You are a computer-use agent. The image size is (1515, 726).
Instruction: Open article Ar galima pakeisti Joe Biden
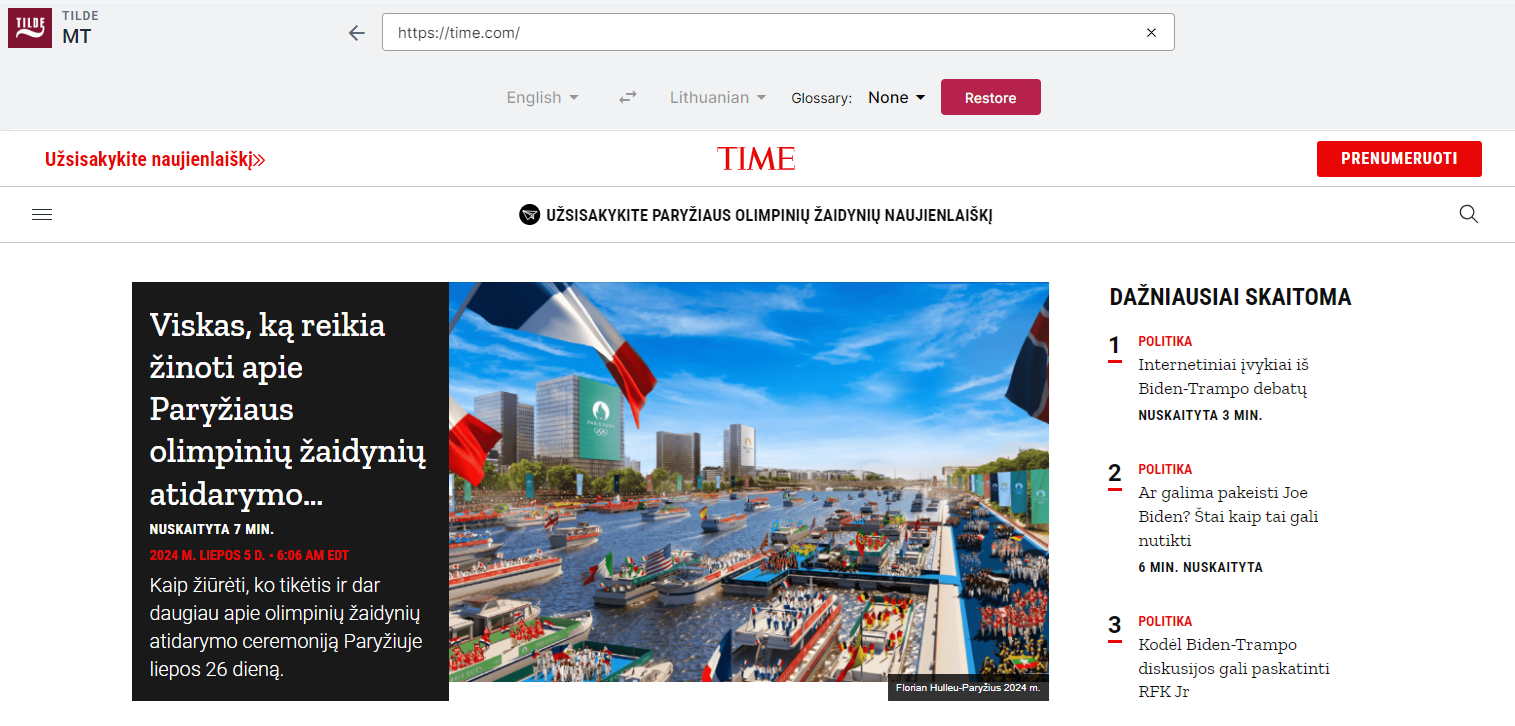pyautogui.click(x=1229, y=517)
